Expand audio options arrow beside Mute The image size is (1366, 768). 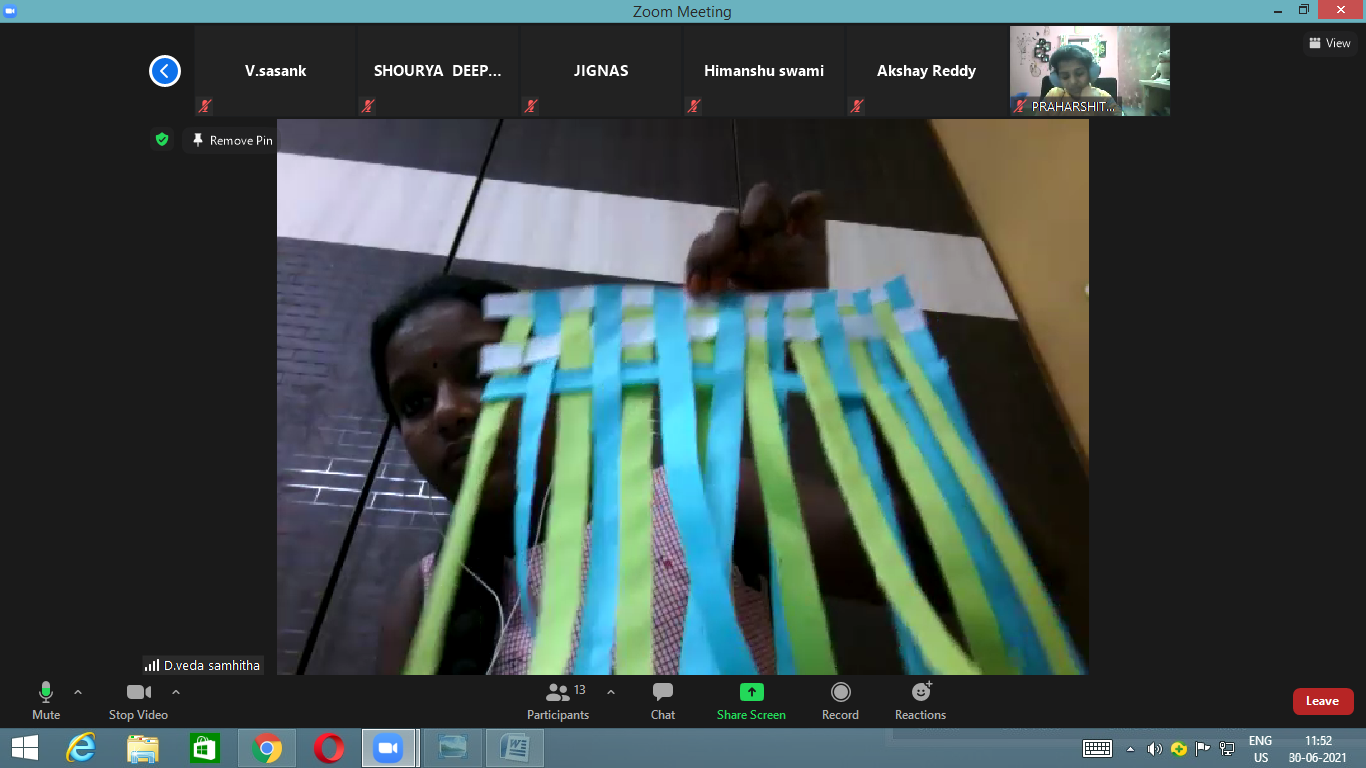78,692
